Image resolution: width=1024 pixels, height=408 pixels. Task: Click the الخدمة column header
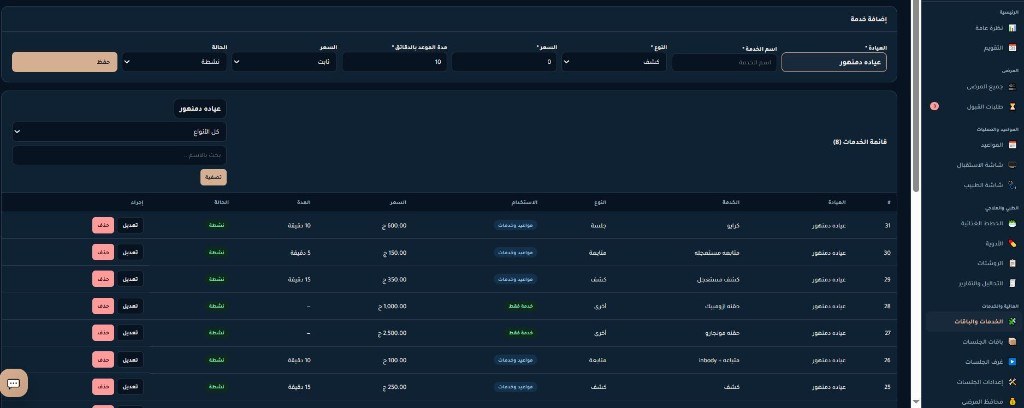(x=733, y=202)
